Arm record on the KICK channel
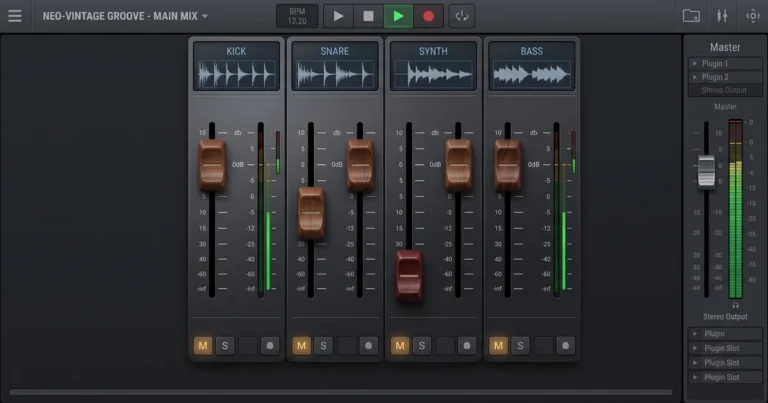Screen dimensions: 768x403 pos(270,346)
